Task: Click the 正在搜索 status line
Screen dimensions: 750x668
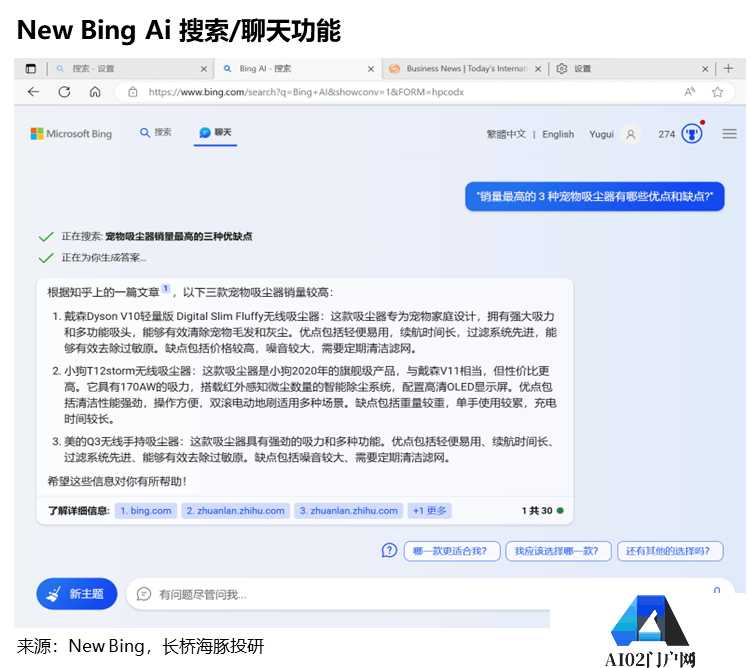Action: pos(156,236)
